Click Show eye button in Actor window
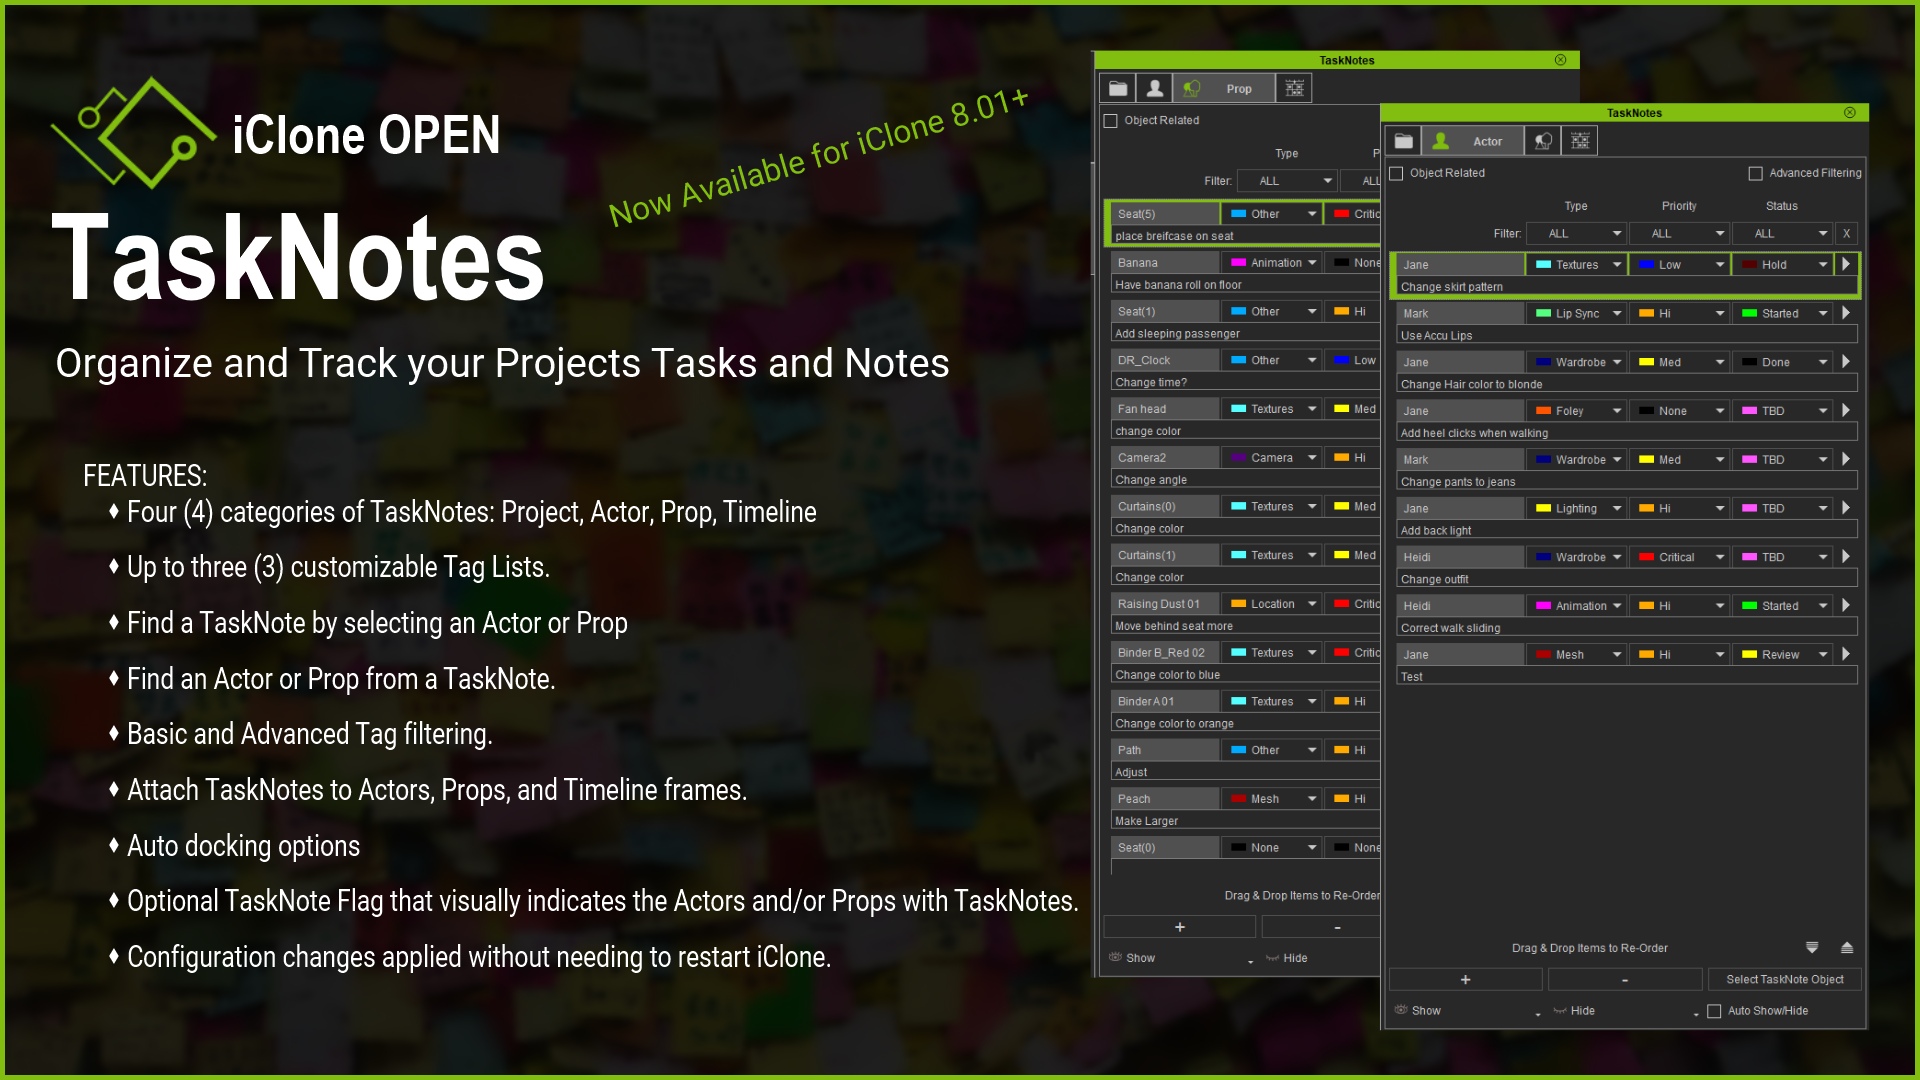Screen dimensions: 1920x1080 1418,1011
